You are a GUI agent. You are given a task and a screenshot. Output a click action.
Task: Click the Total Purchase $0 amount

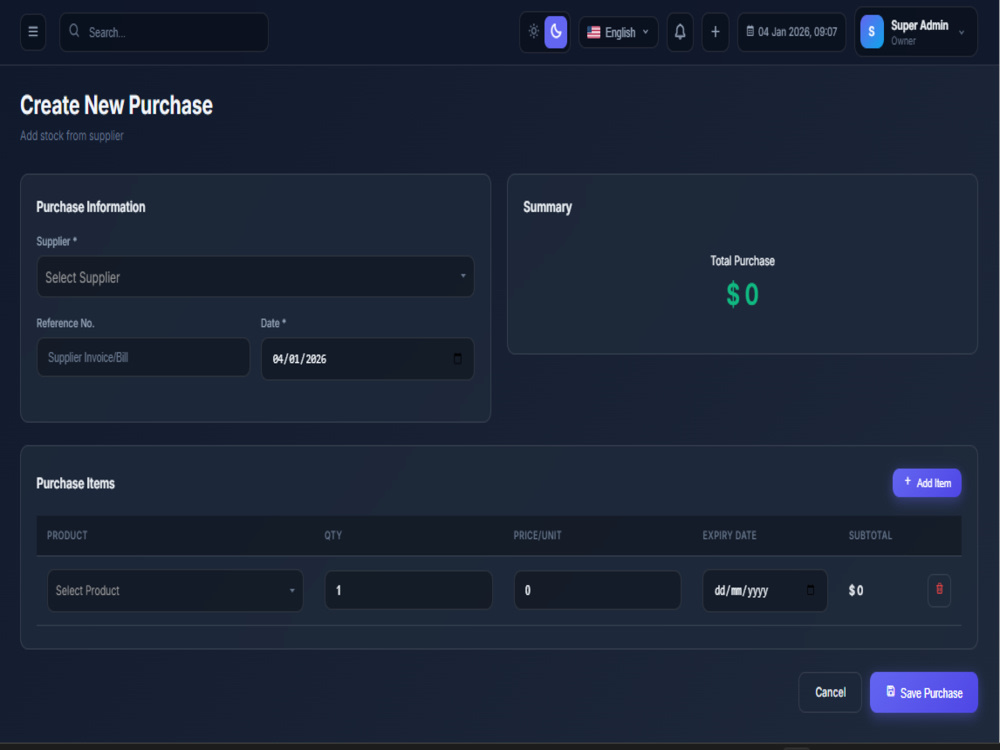742,295
